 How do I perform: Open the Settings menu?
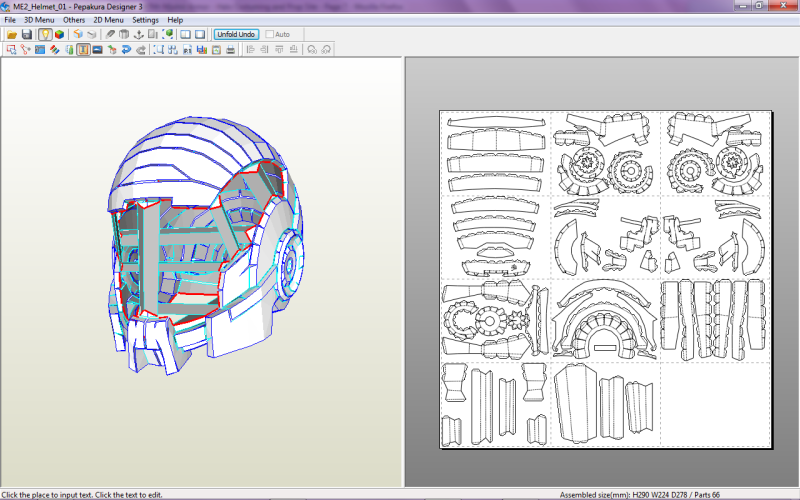click(145, 20)
